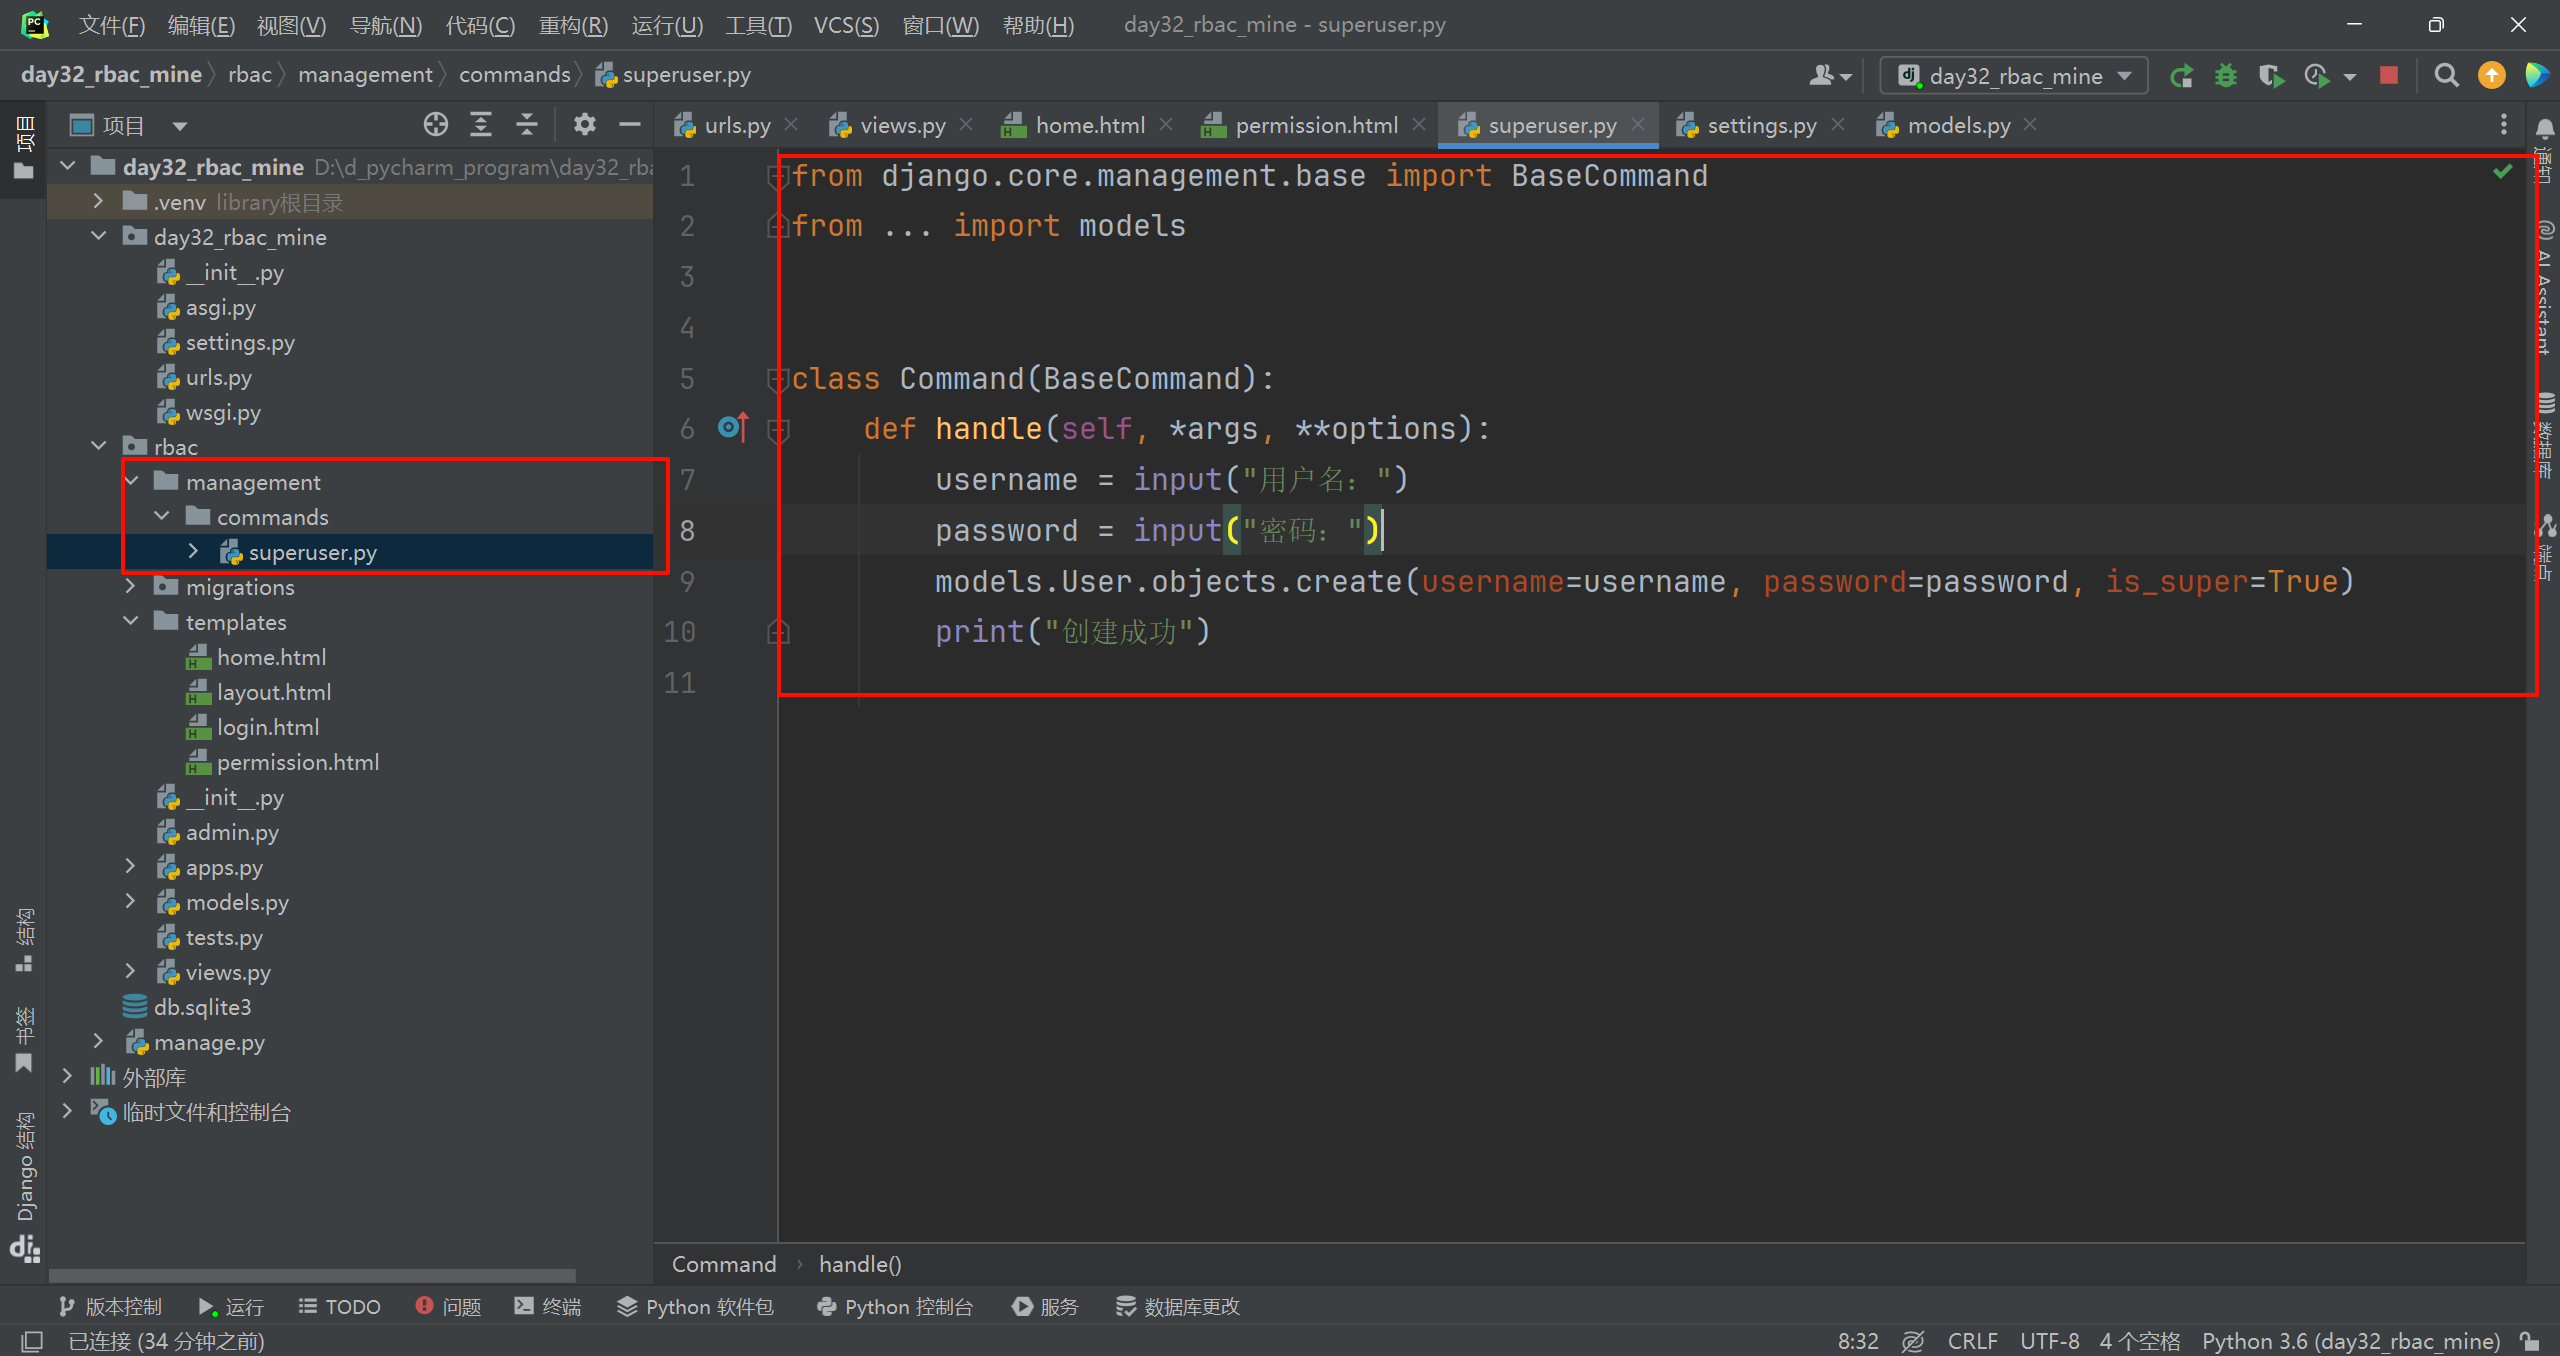Open the VCS(S) menu
Screen dimensions: 2560x1356
point(846,25)
